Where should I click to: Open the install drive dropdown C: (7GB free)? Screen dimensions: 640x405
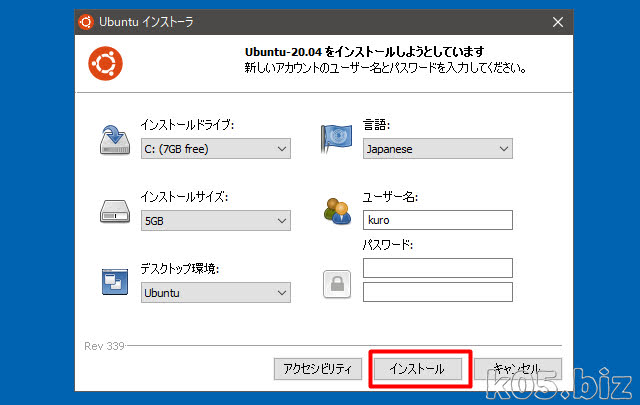point(216,149)
